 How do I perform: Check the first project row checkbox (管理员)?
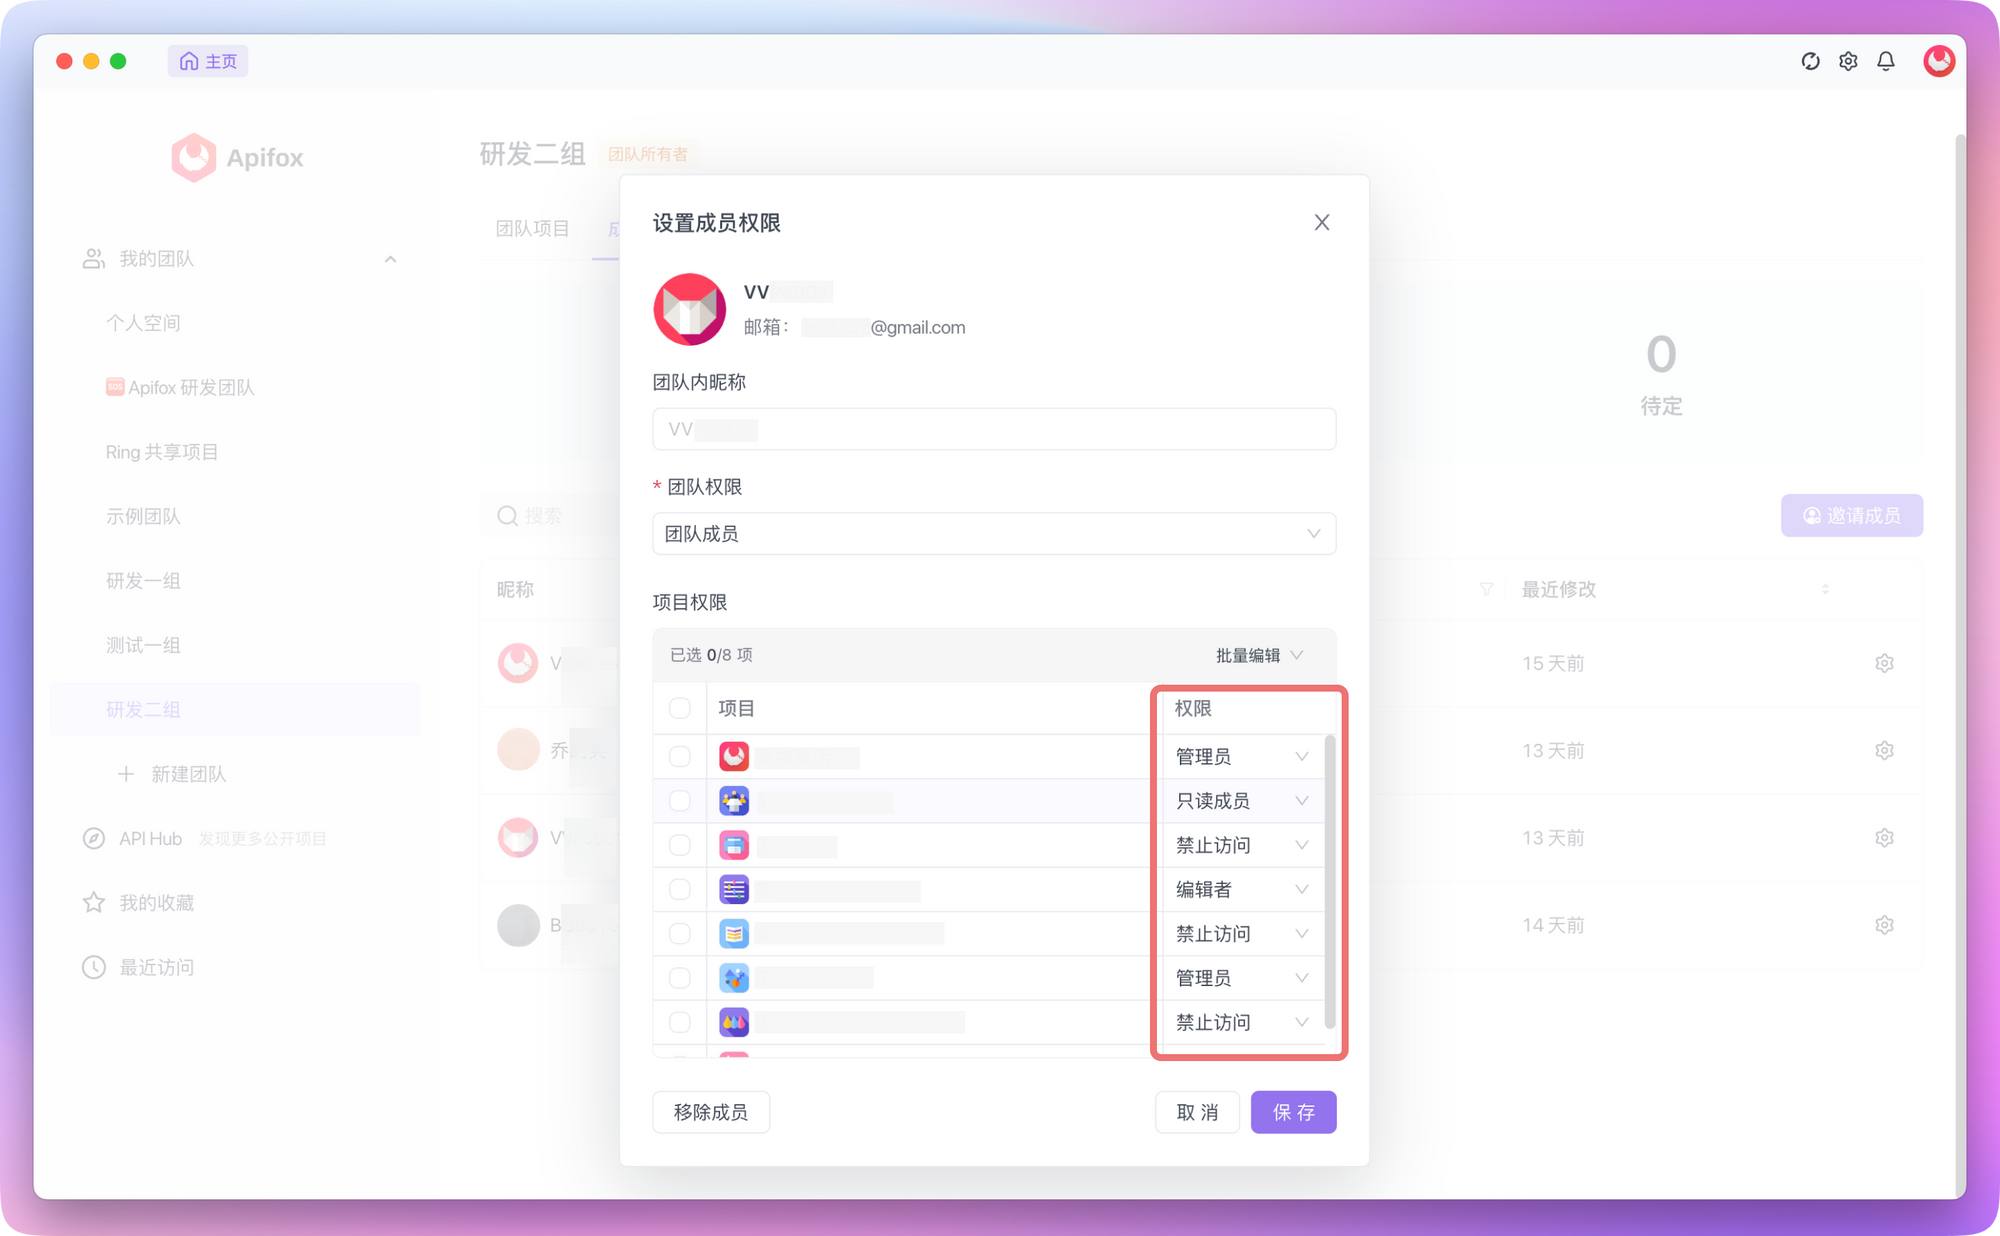(x=680, y=756)
